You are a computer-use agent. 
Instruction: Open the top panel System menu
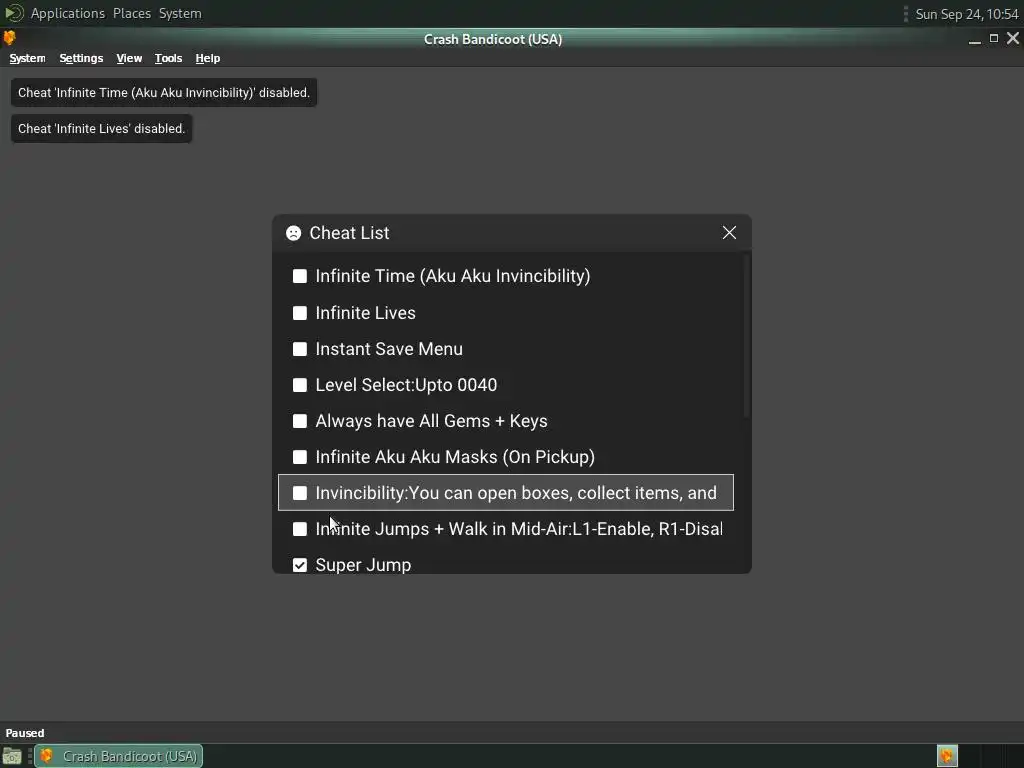(x=180, y=13)
